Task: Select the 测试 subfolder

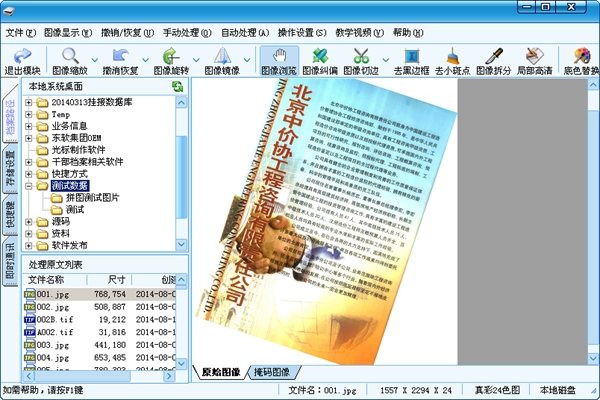Action: click(75, 210)
